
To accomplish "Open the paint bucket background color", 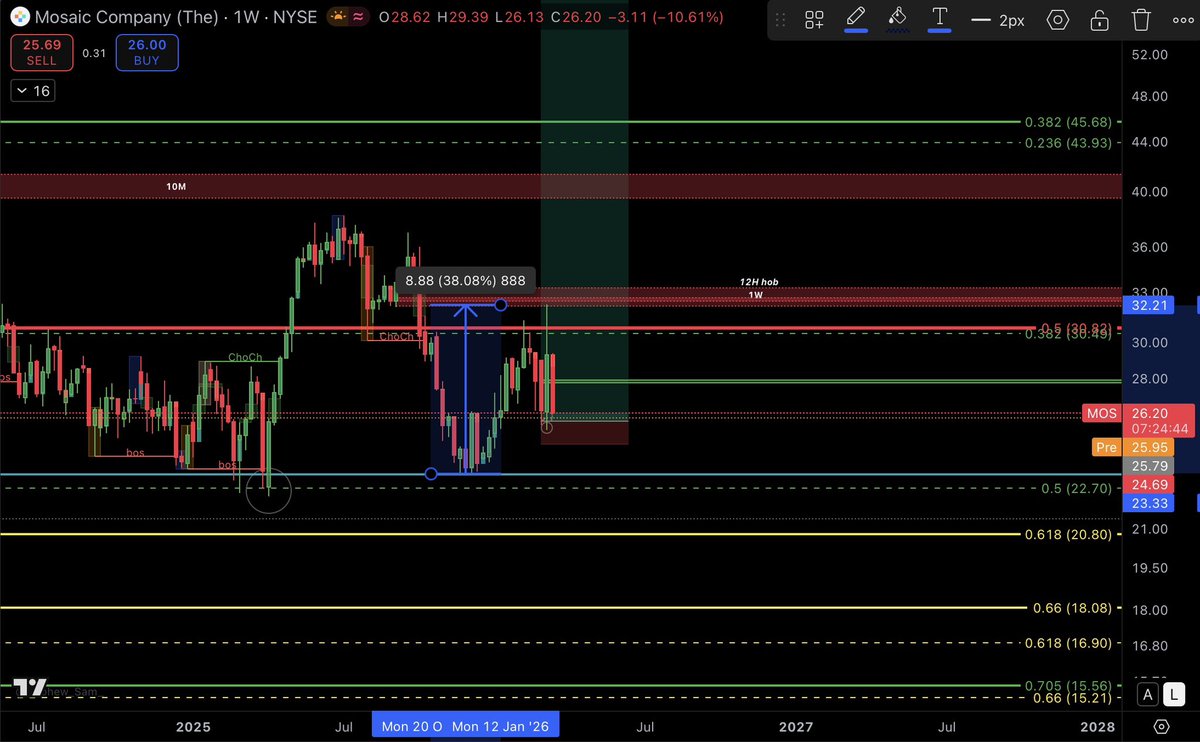I will click(x=897, y=19).
